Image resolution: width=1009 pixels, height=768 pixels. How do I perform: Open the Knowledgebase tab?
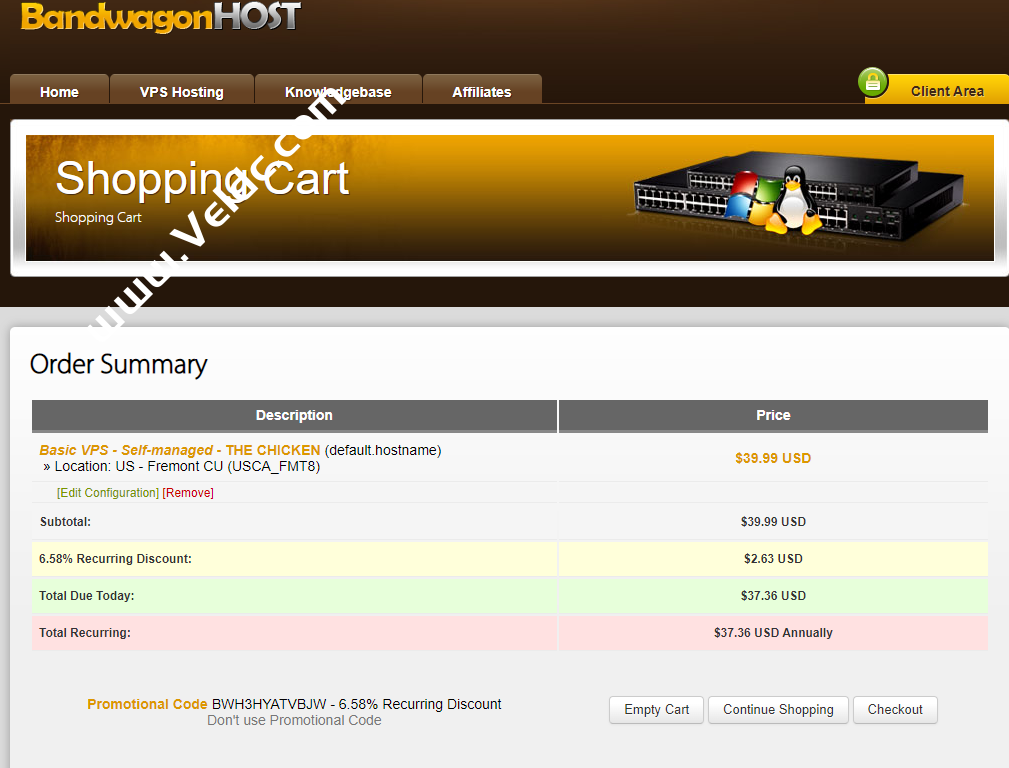click(x=338, y=91)
